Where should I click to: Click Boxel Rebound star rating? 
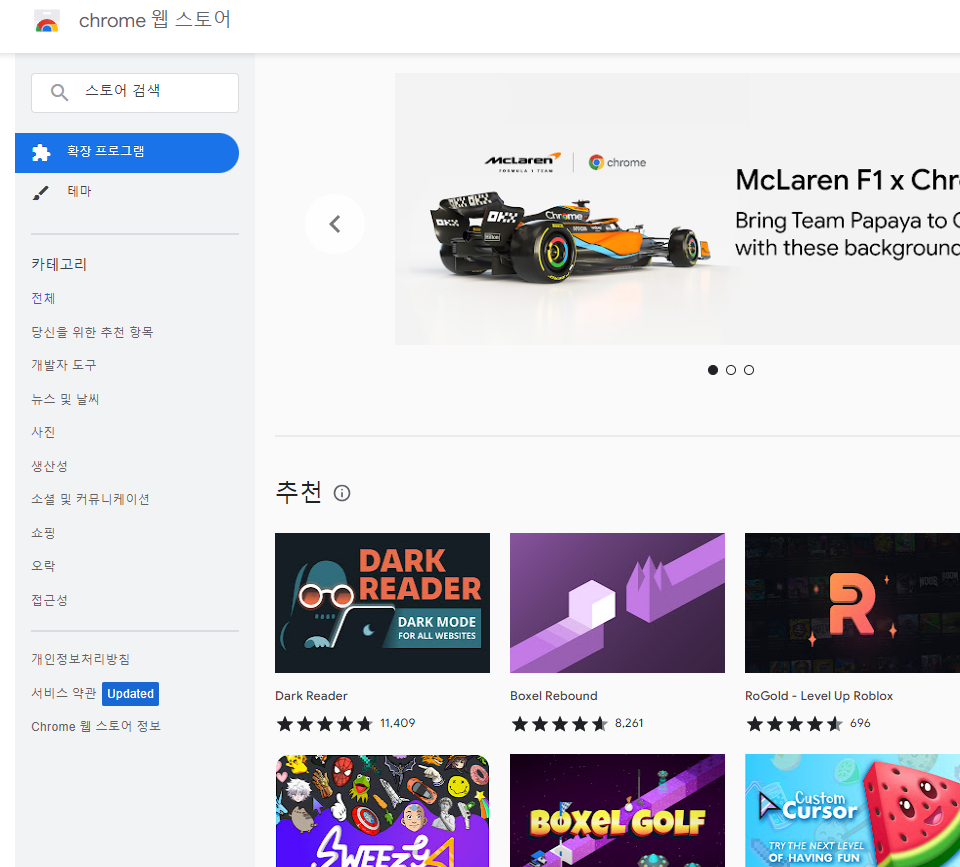[560, 724]
